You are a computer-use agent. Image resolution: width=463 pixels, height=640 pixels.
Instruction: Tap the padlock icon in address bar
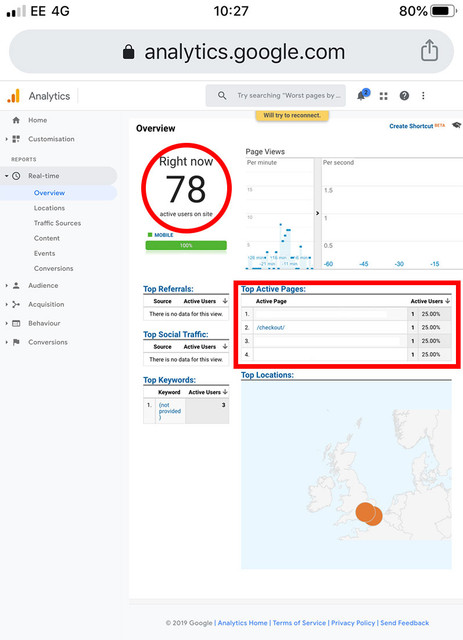(x=129, y=52)
